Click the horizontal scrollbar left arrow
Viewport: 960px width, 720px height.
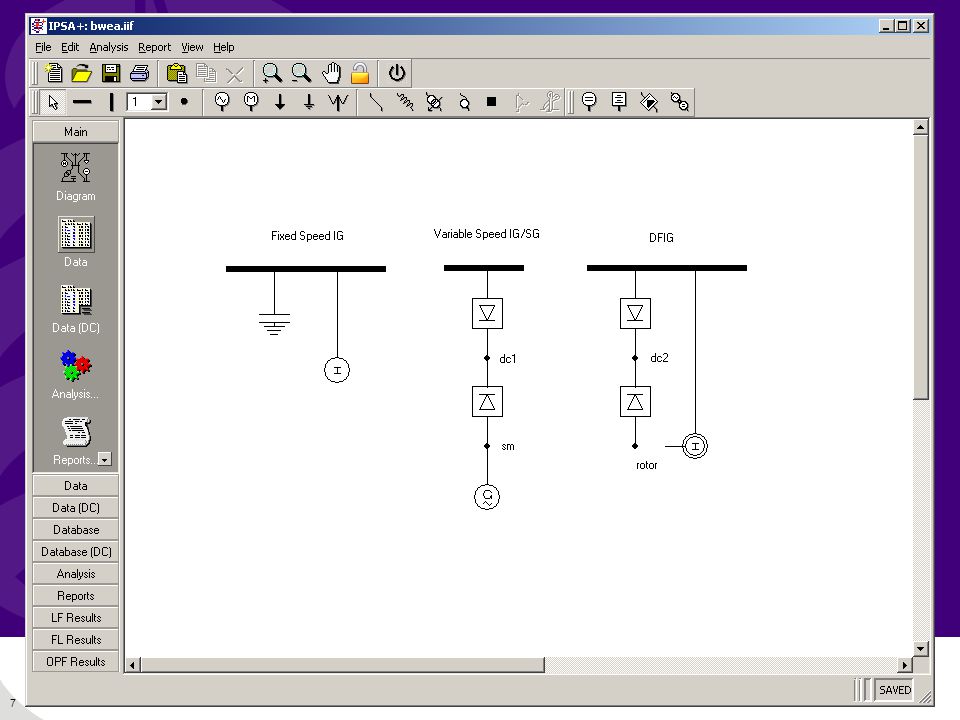pyautogui.click(x=132, y=665)
